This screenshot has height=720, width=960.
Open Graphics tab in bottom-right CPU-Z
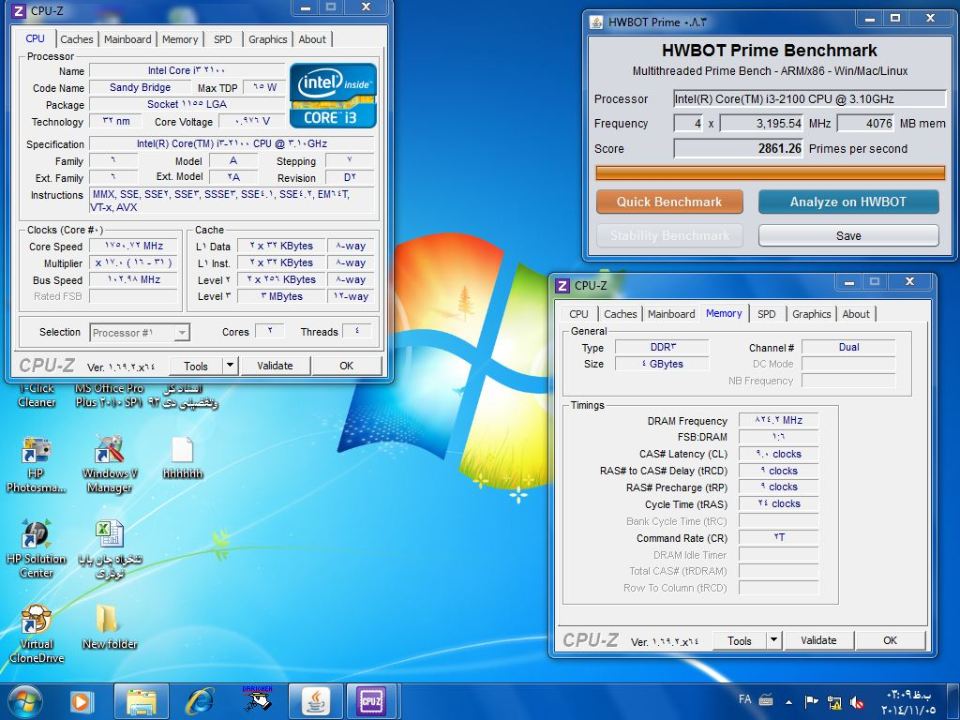pos(811,314)
